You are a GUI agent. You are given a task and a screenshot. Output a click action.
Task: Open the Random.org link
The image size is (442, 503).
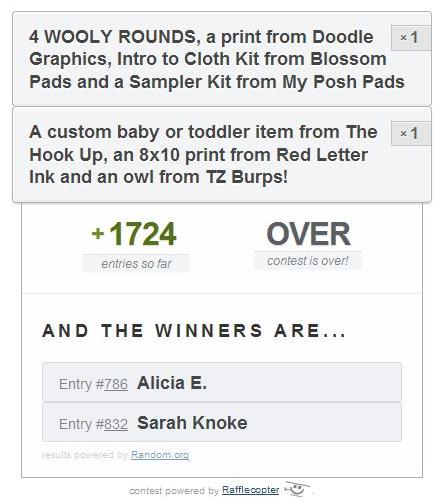[x=160, y=455]
